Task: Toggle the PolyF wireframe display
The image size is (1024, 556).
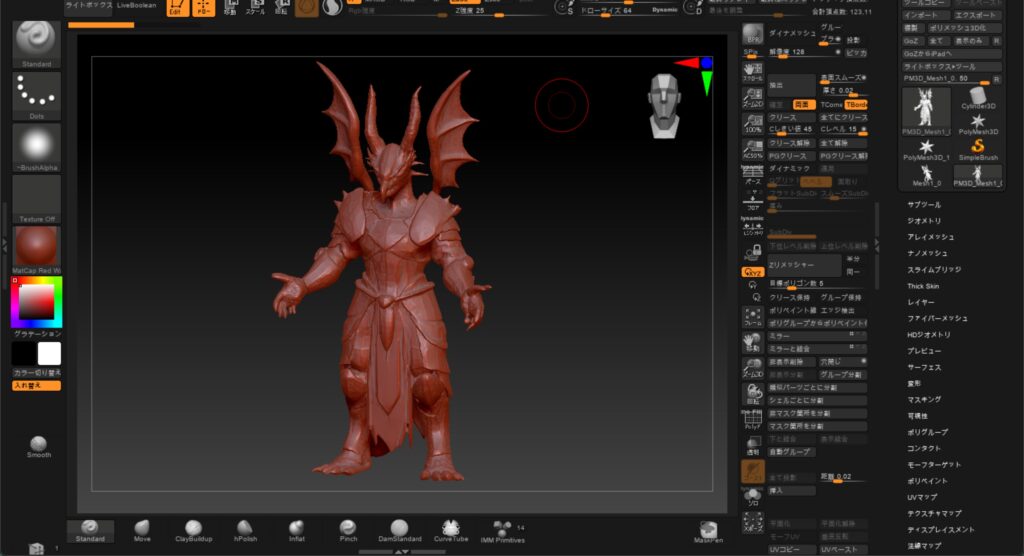Action: pos(752,419)
